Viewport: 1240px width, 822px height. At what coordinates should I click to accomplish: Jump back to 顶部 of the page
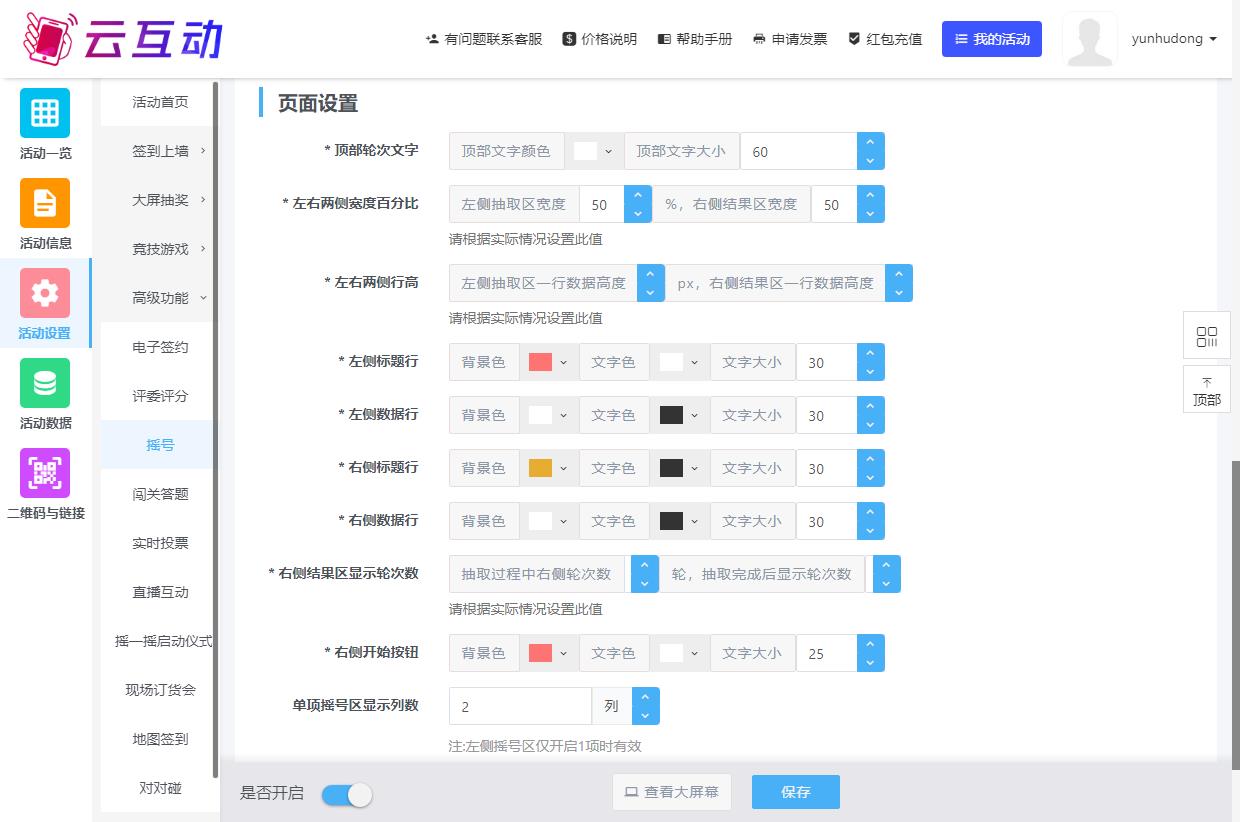coord(1207,390)
